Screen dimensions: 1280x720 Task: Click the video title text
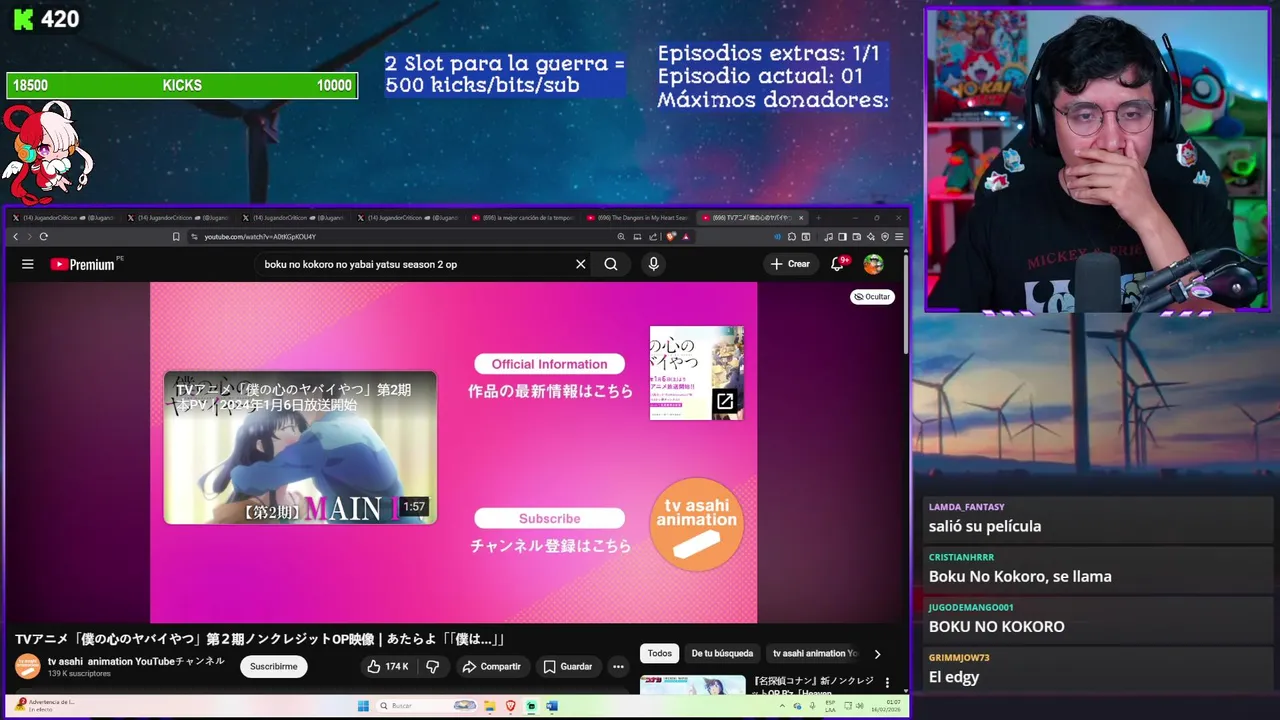coord(260,639)
